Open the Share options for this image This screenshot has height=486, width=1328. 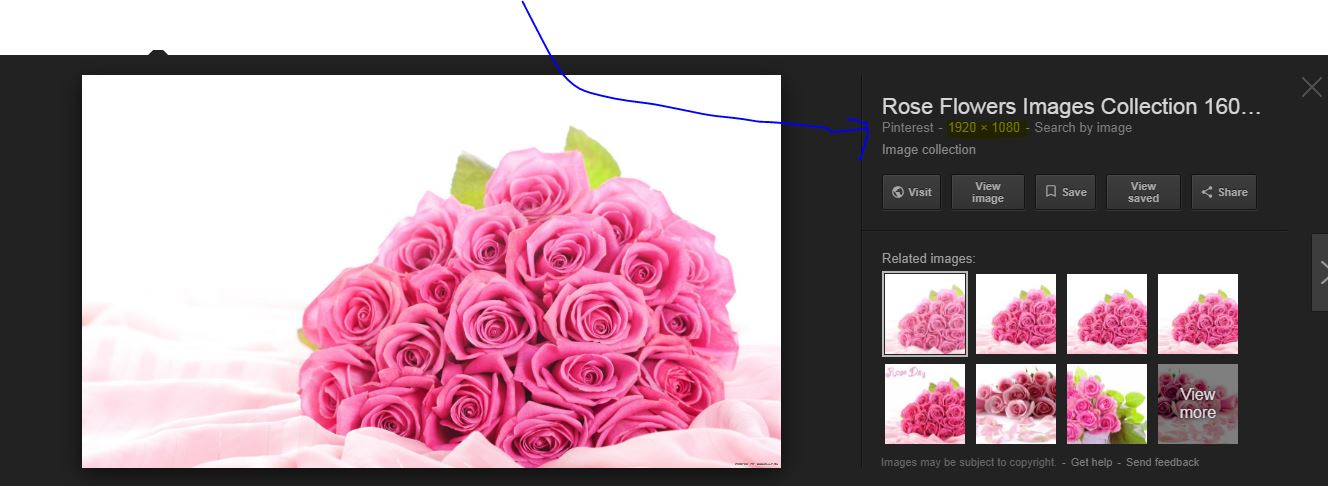[x=1224, y=192]
